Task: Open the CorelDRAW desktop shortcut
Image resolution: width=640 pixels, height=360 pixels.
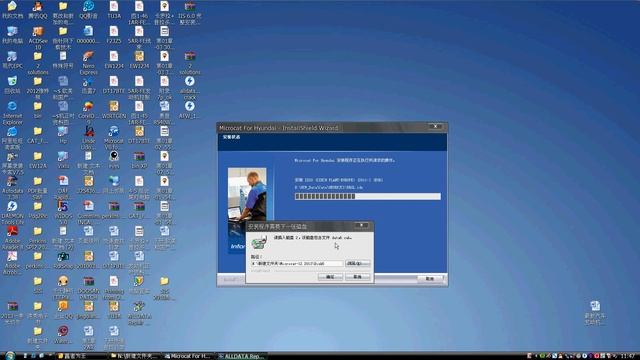Action: [88, 113]
